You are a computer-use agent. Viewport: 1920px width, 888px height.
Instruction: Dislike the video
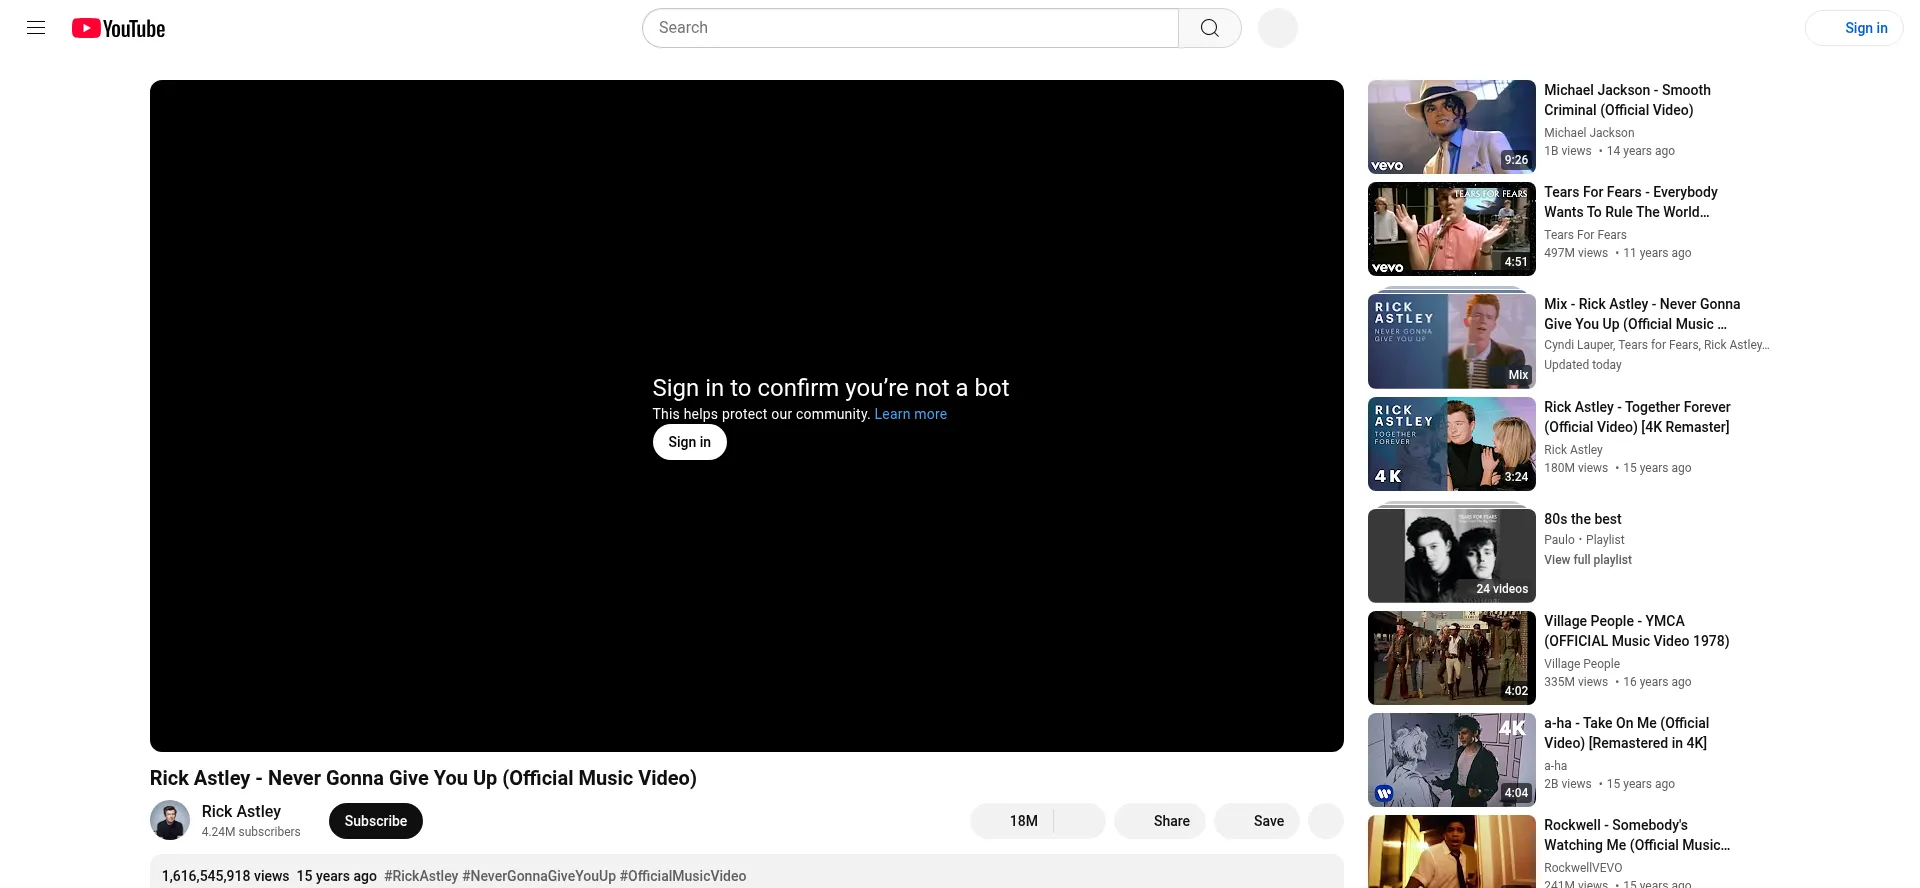(x=1079, y=821)
